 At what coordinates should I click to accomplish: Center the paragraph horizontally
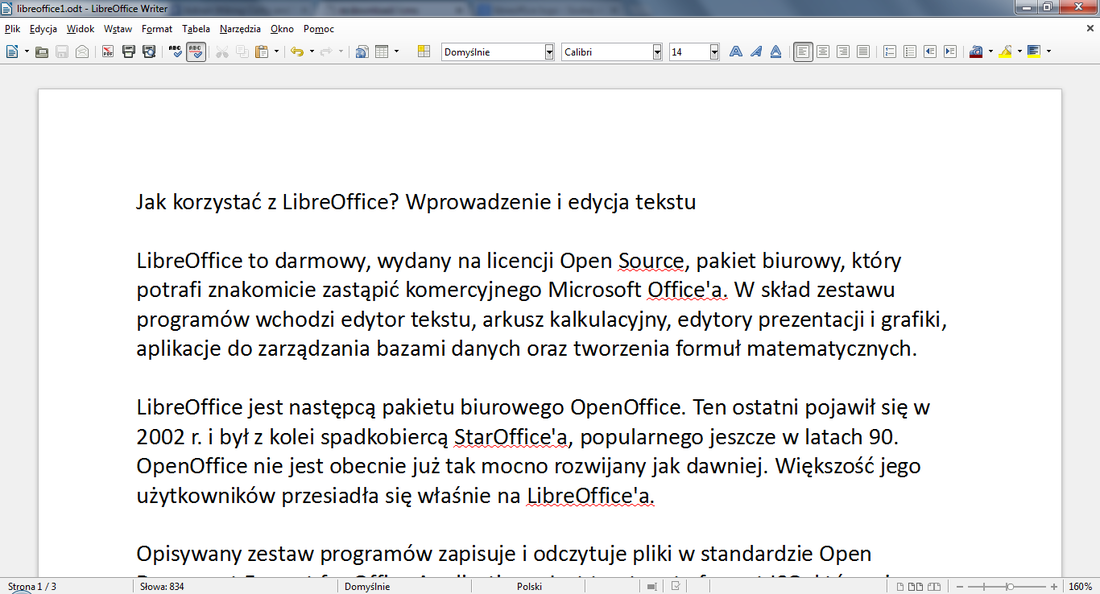(823, 51)
